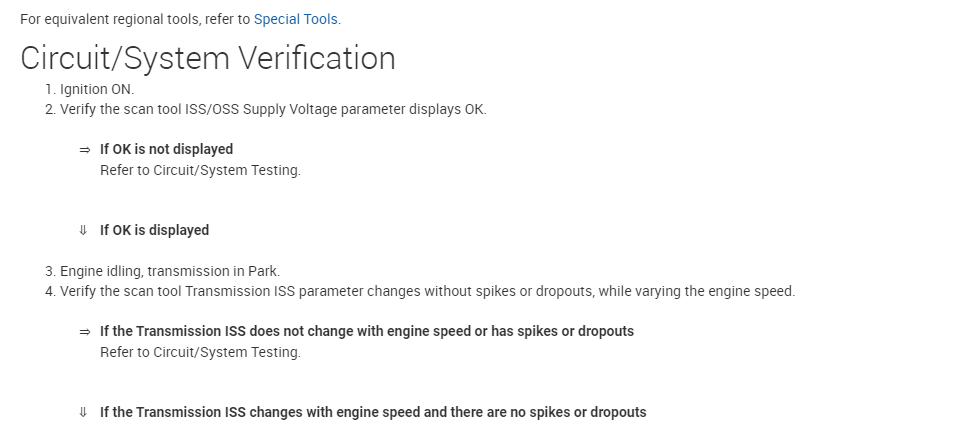The image size is (969, 437).
Task: Click list number 4 before Transmission ISS step
Action: coord(50,292)
